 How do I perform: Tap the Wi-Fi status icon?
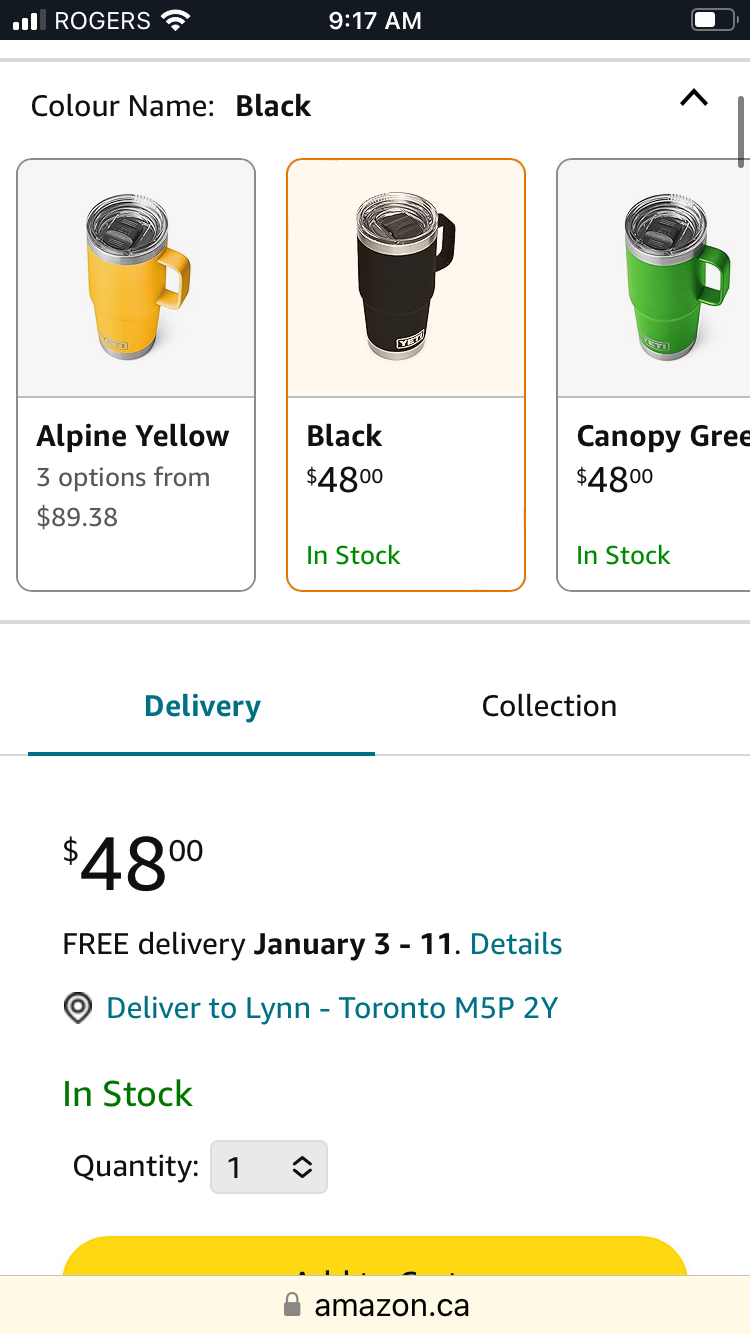coord(176,21)
